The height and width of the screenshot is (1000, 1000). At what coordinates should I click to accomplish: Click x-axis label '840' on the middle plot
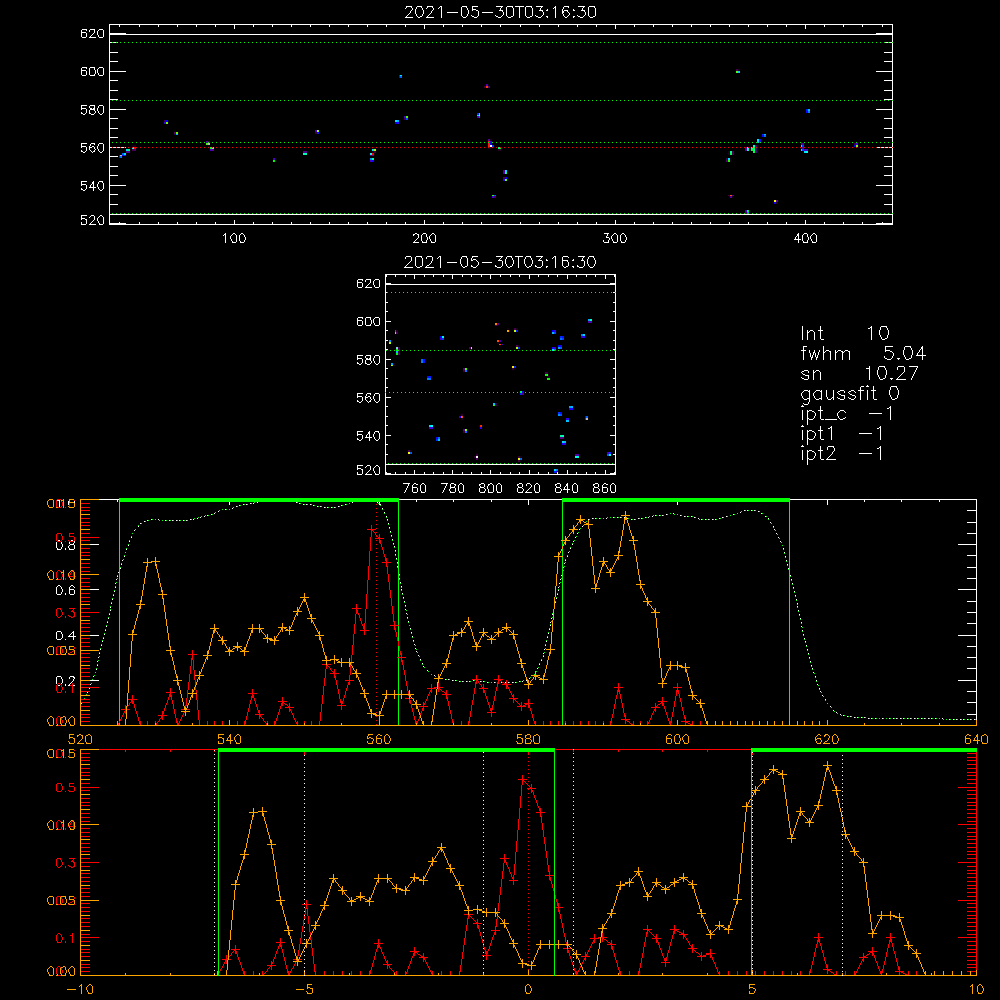[566, 489]
